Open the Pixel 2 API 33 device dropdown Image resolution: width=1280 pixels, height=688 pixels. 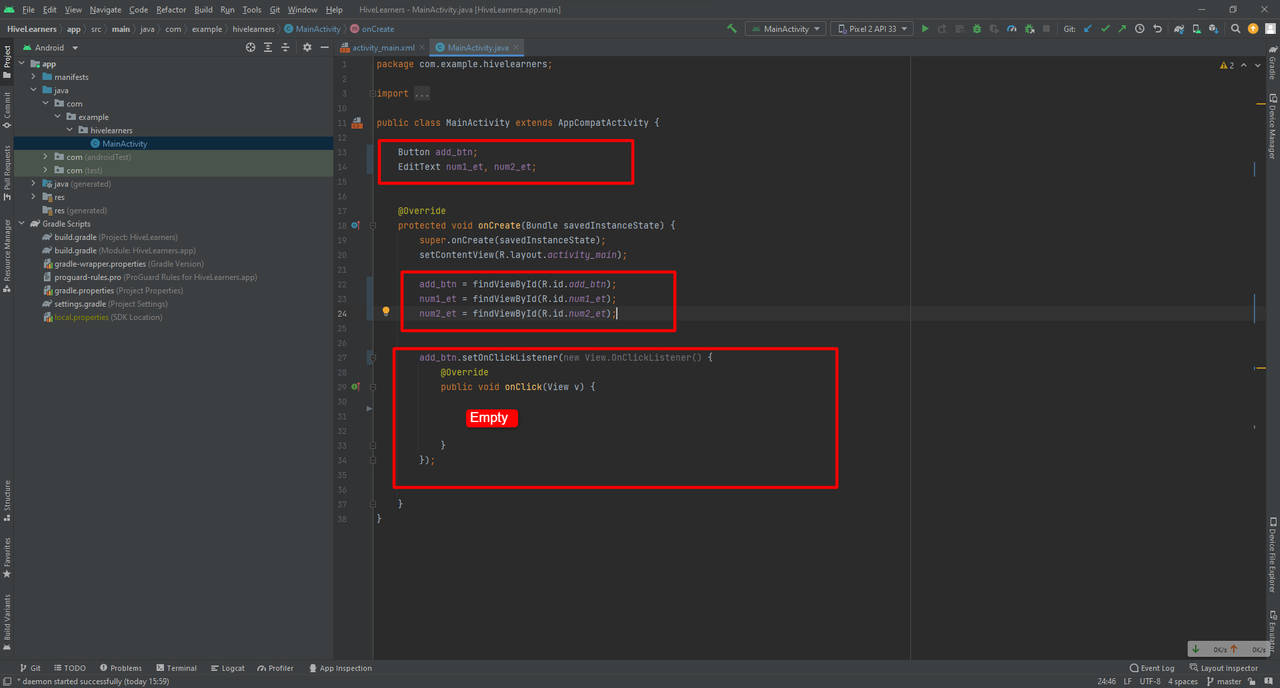tap(873, 29)
